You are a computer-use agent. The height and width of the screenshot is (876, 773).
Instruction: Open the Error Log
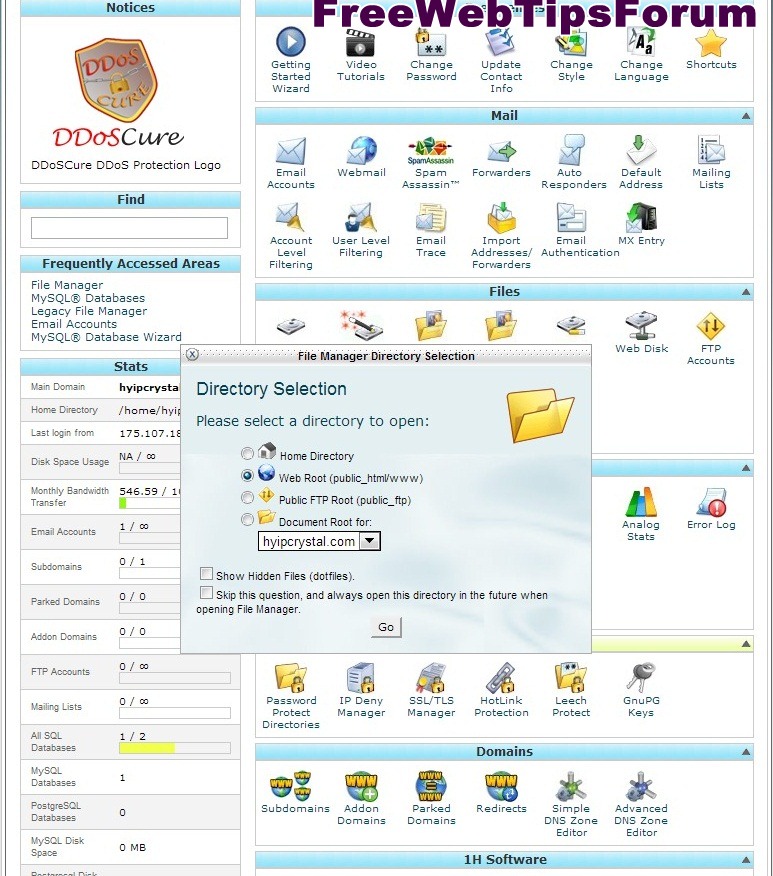click(711, 502)
